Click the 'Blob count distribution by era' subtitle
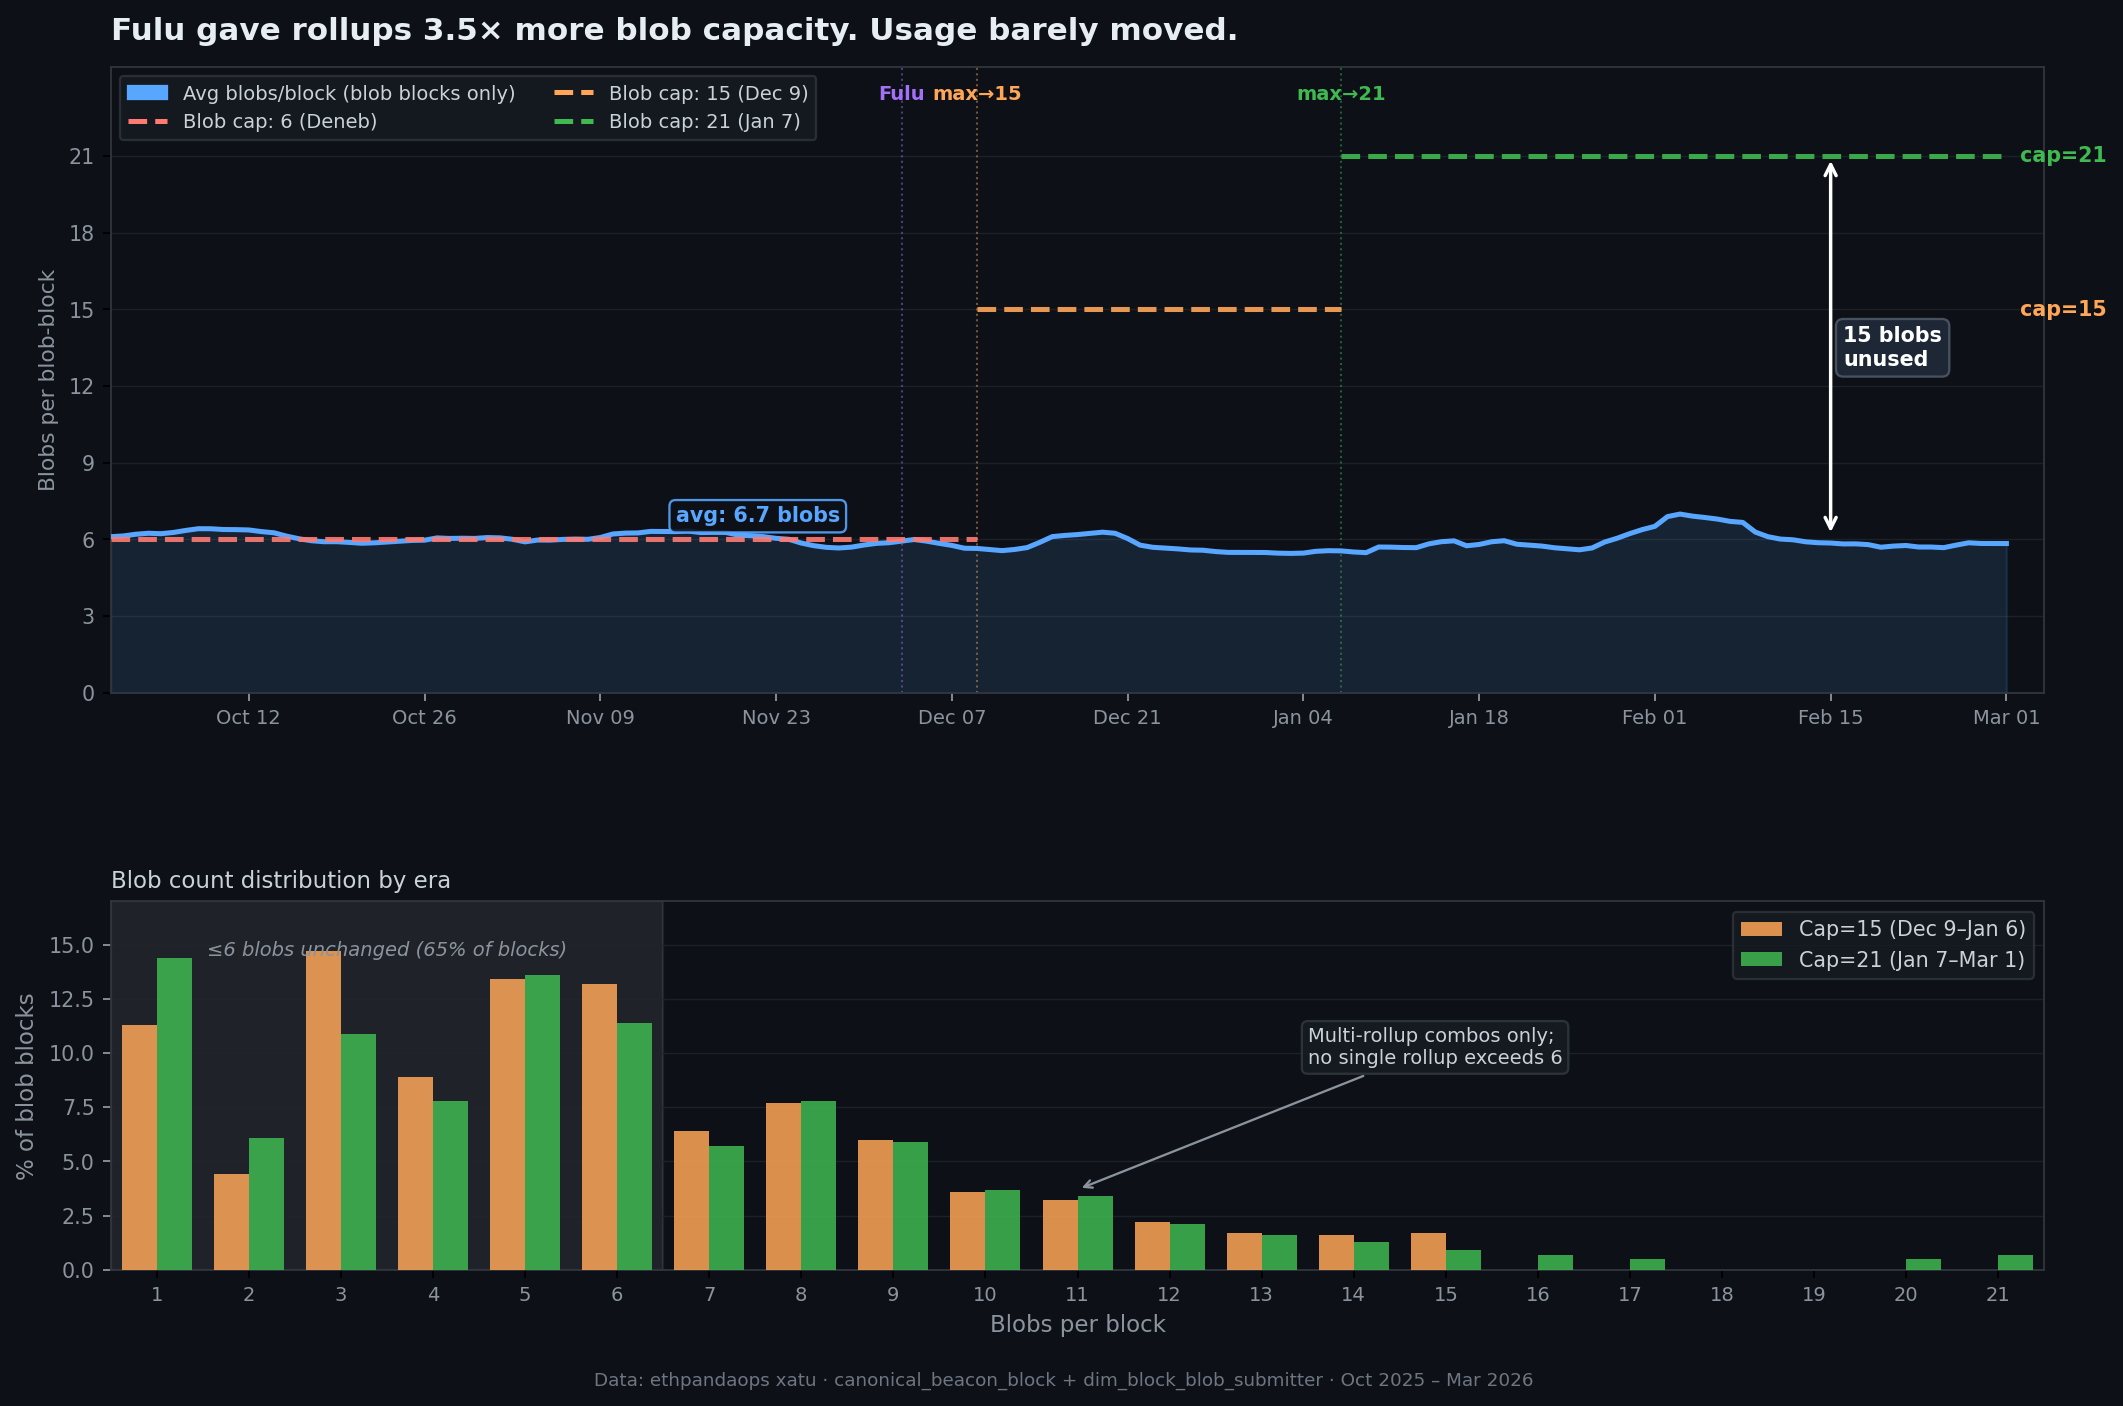This screenshot has width=2123, height=1406. tap(281, 881)
